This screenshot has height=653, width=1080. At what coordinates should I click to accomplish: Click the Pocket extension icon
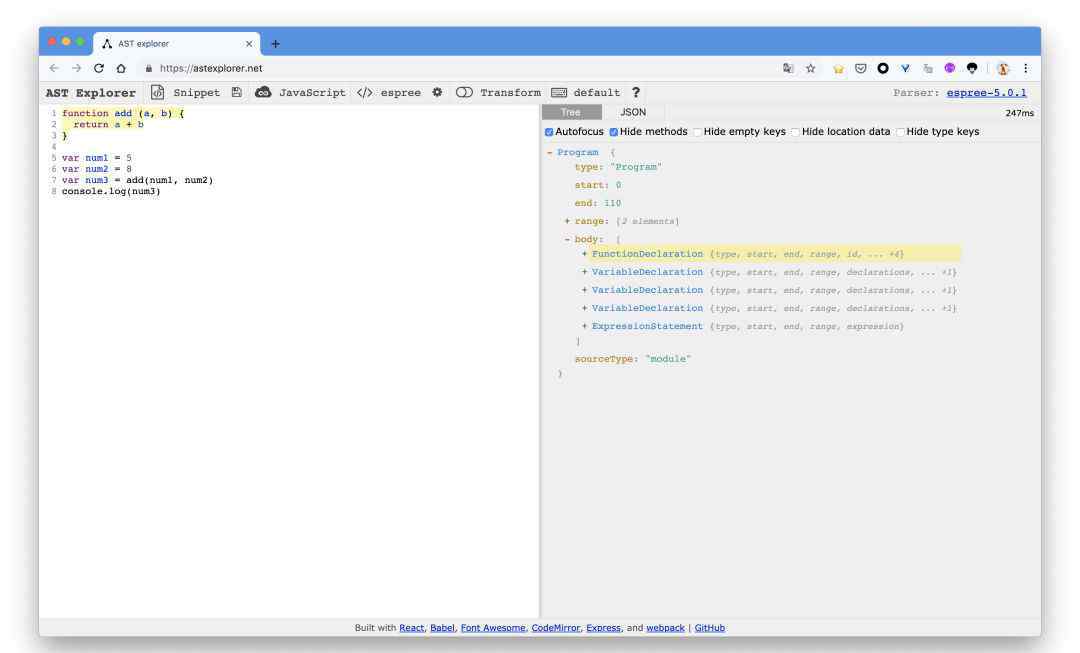click(x=861, y=68)
